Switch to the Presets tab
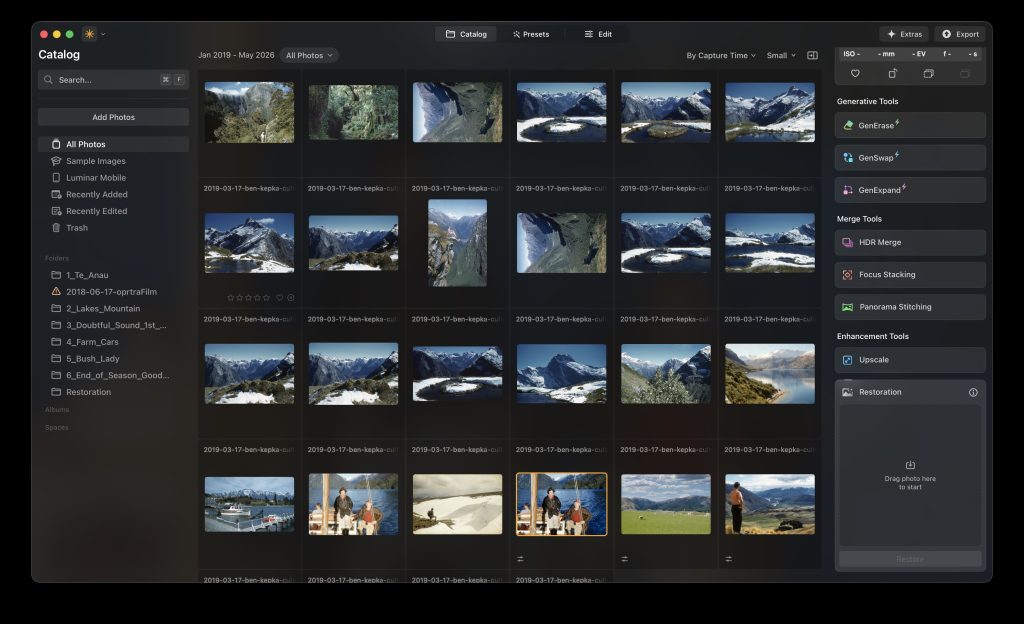Viewport: 1024px width, 624px height. pos(531,34)
